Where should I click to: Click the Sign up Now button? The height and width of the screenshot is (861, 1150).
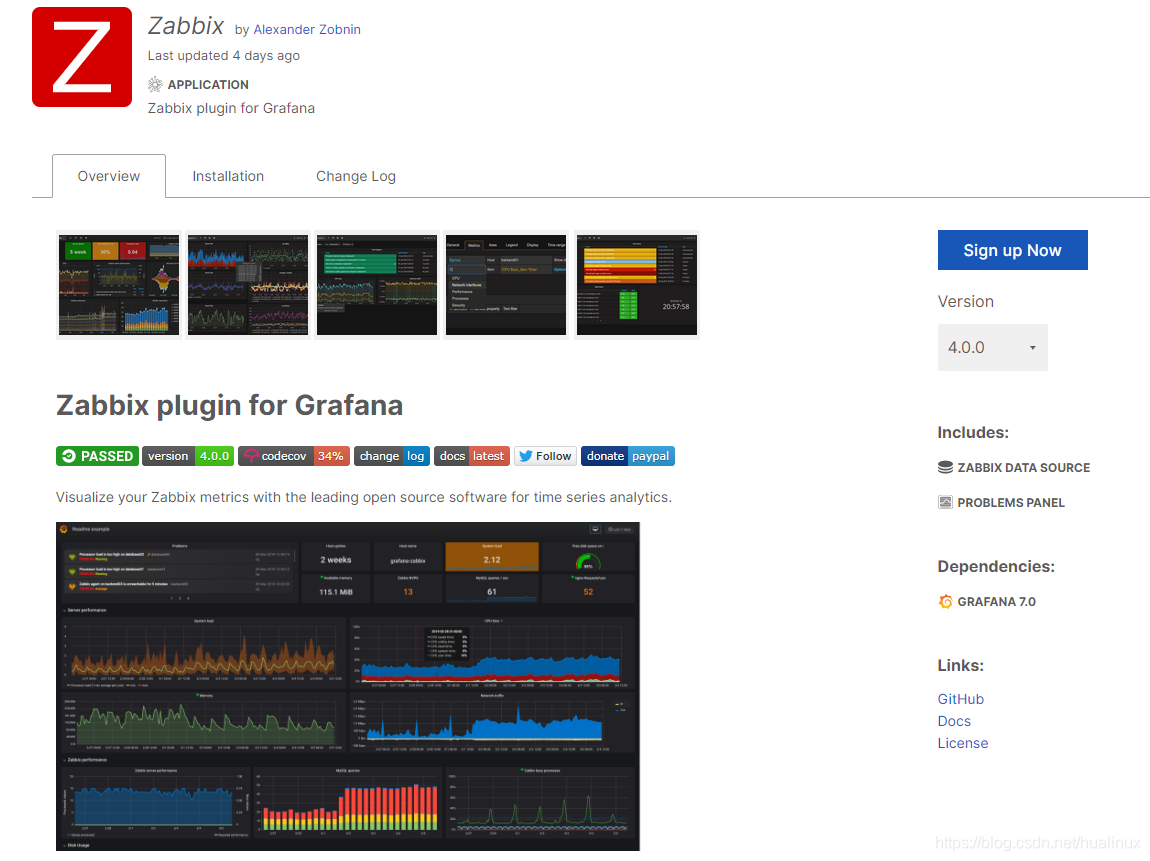pyautogui.click(x=1012, y=250)
